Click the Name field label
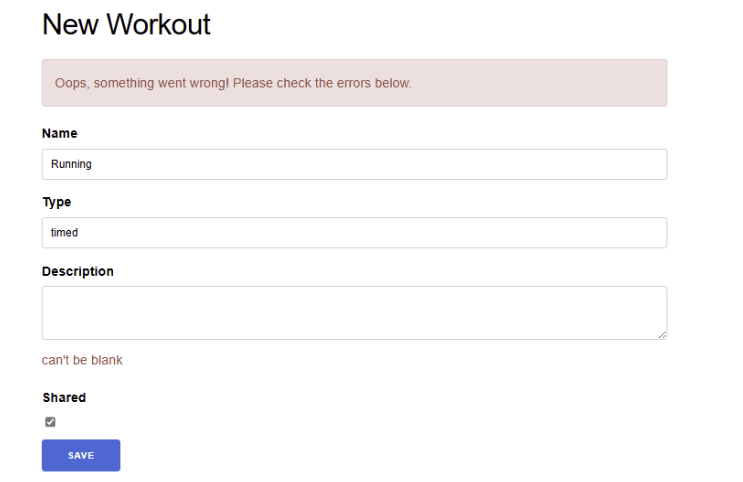 pyautogui.click(x=60, y=133)
